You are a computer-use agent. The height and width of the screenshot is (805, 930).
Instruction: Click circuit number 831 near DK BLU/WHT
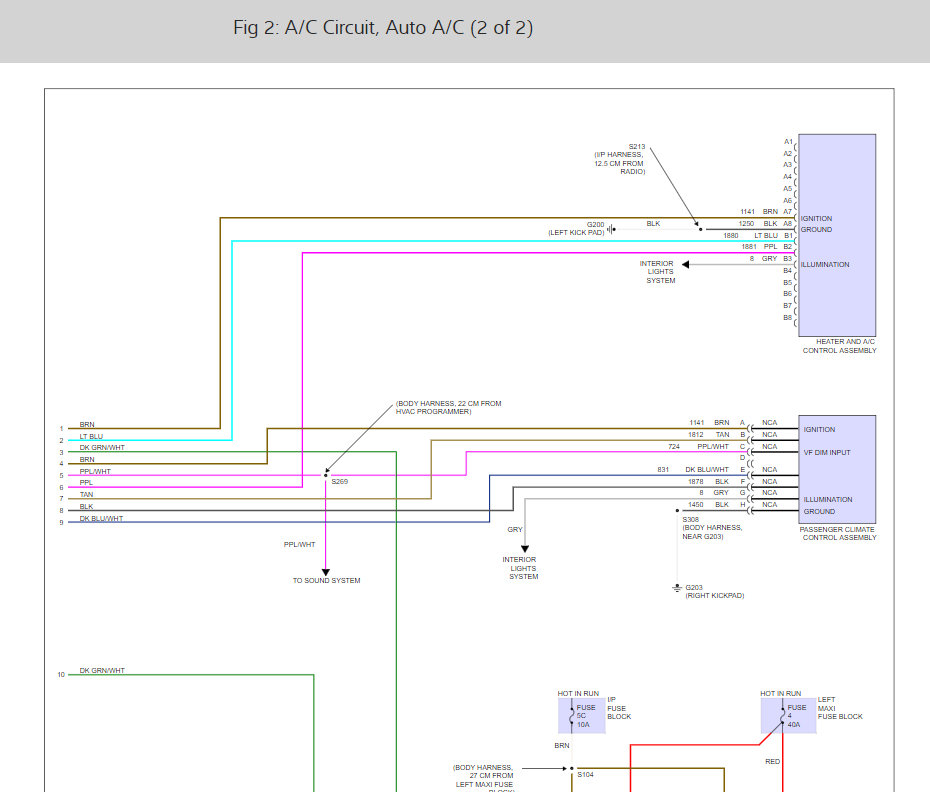663,470
